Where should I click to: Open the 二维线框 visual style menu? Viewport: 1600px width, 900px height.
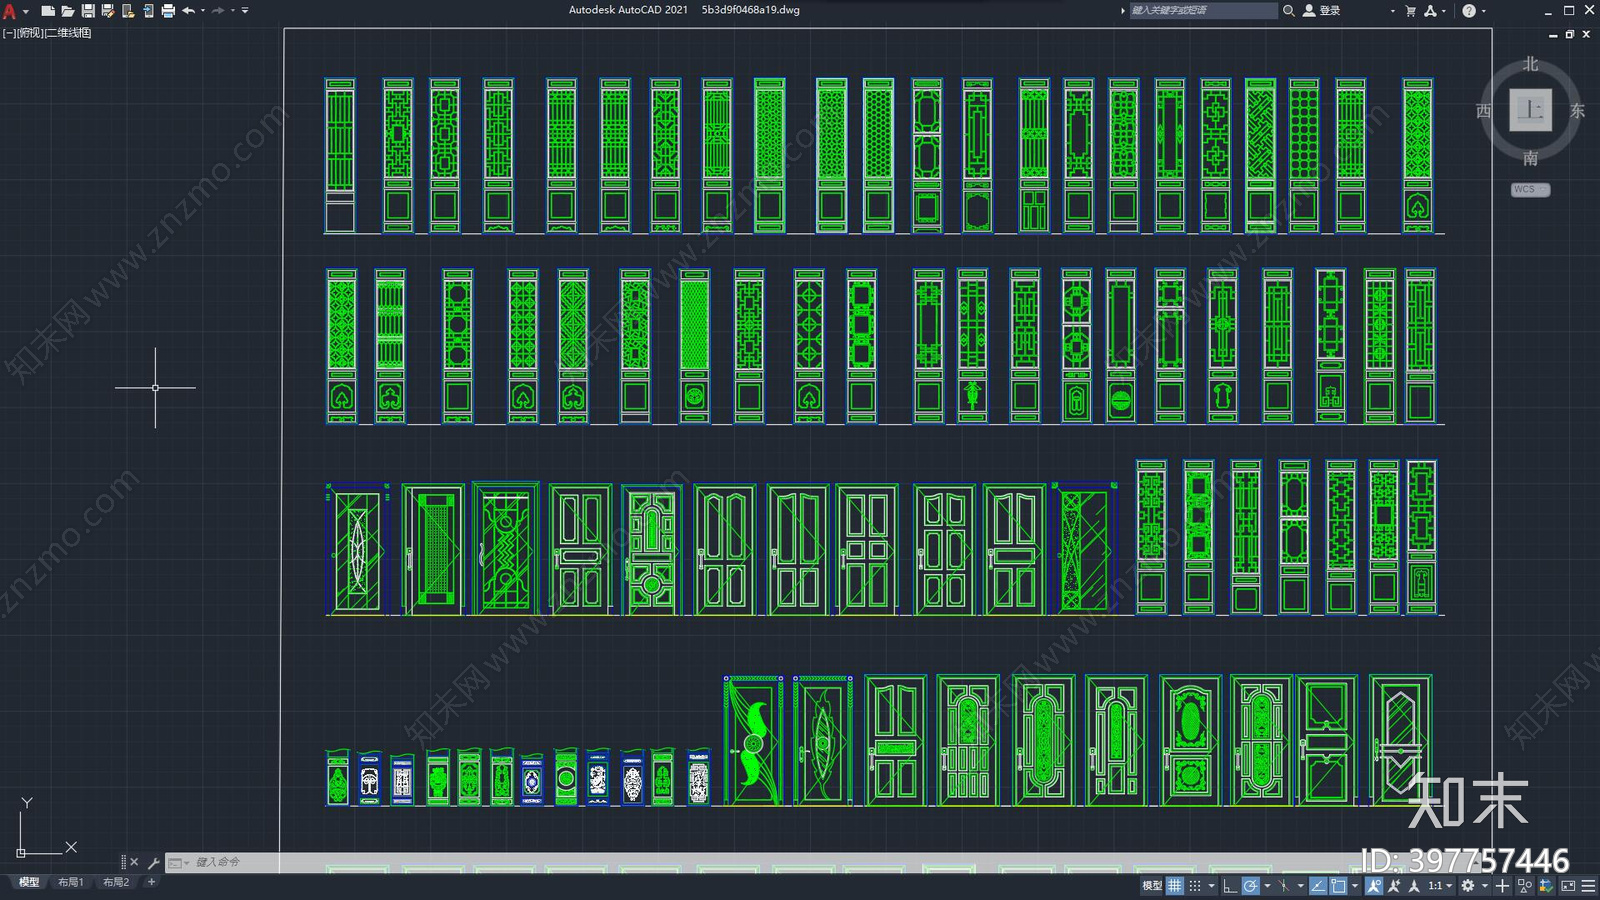(x=69, y=33)
